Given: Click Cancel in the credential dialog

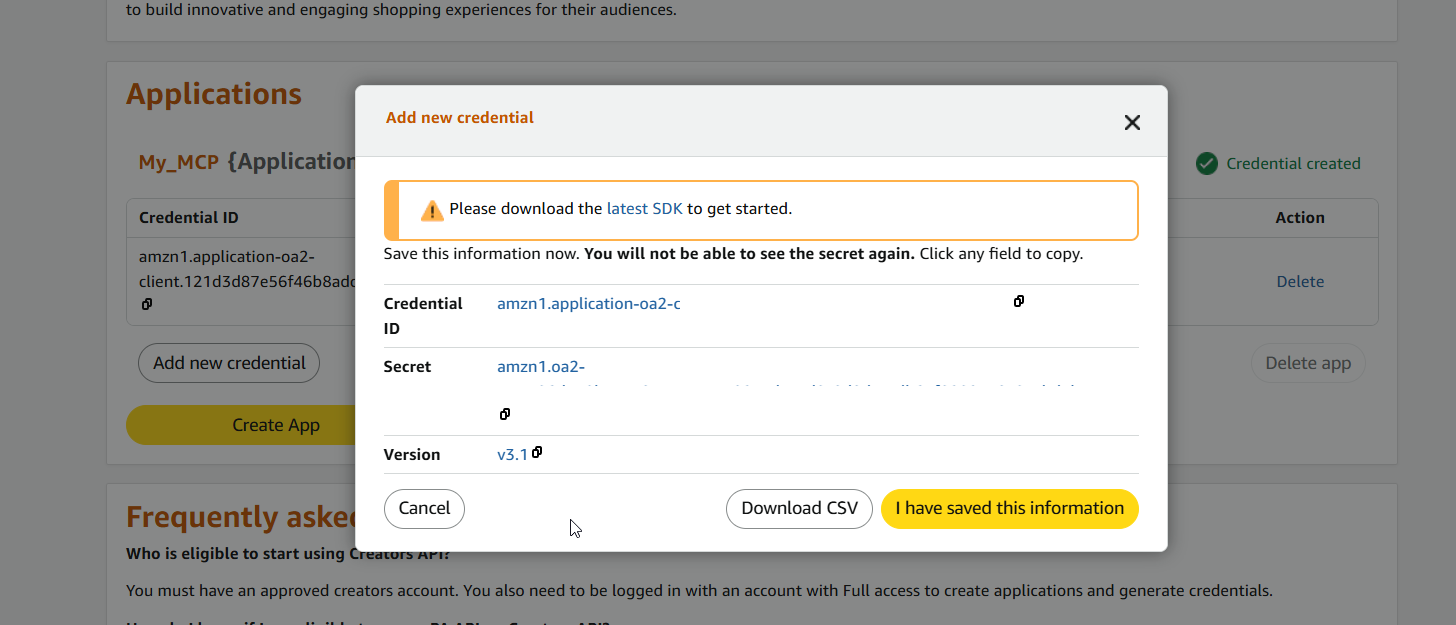Looking at the screenshot, I should 424,508.
